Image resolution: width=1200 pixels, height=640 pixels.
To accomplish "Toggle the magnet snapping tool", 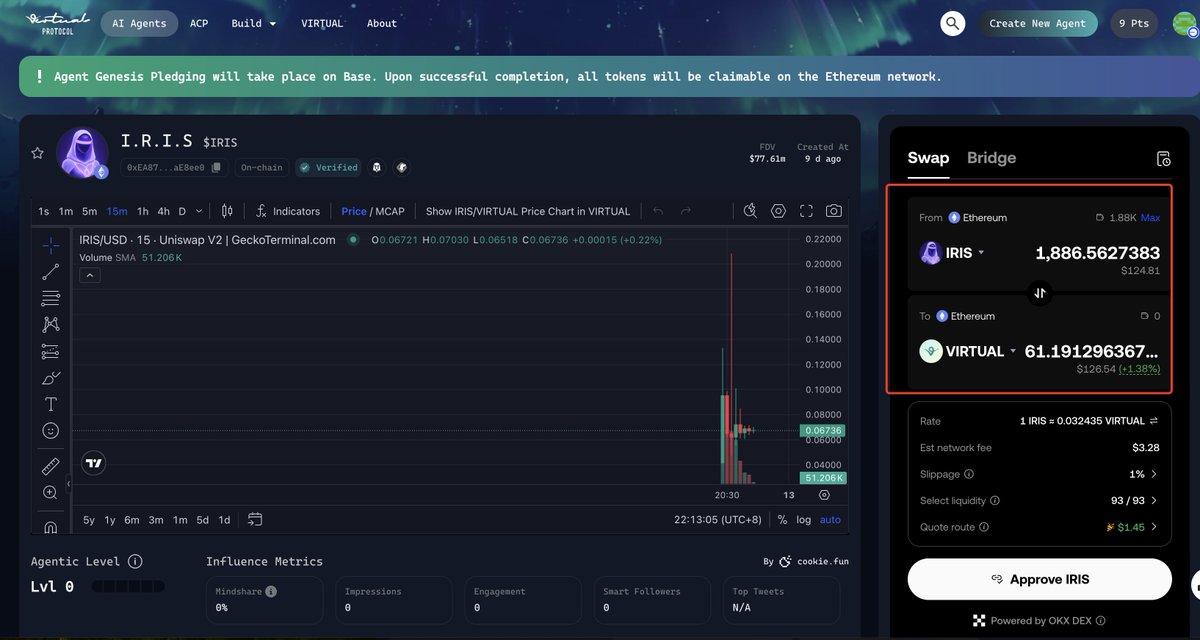I will click(x=51, y=526).
